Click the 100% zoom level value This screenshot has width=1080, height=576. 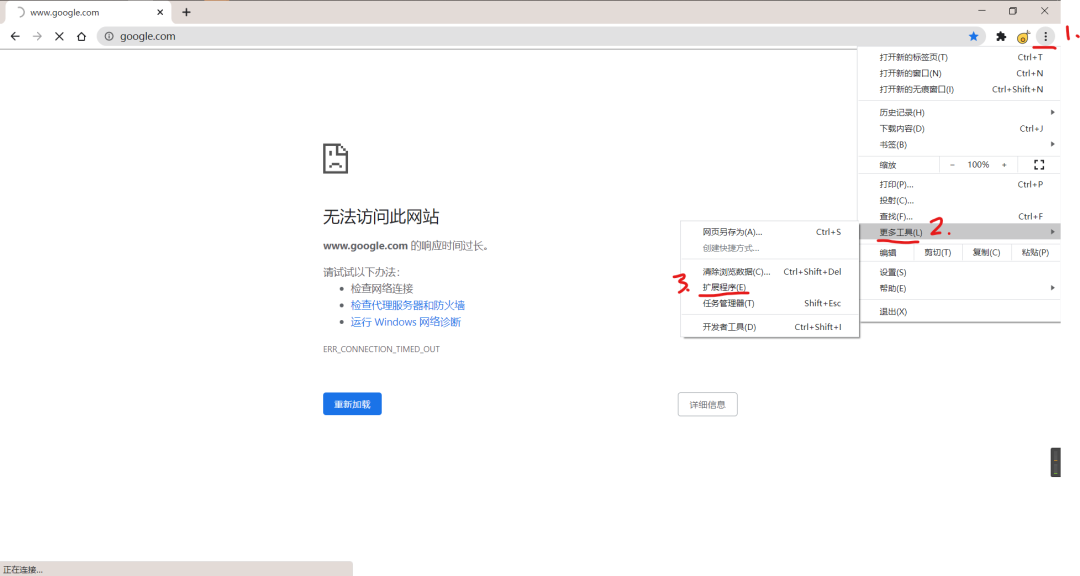pos(978,165)
